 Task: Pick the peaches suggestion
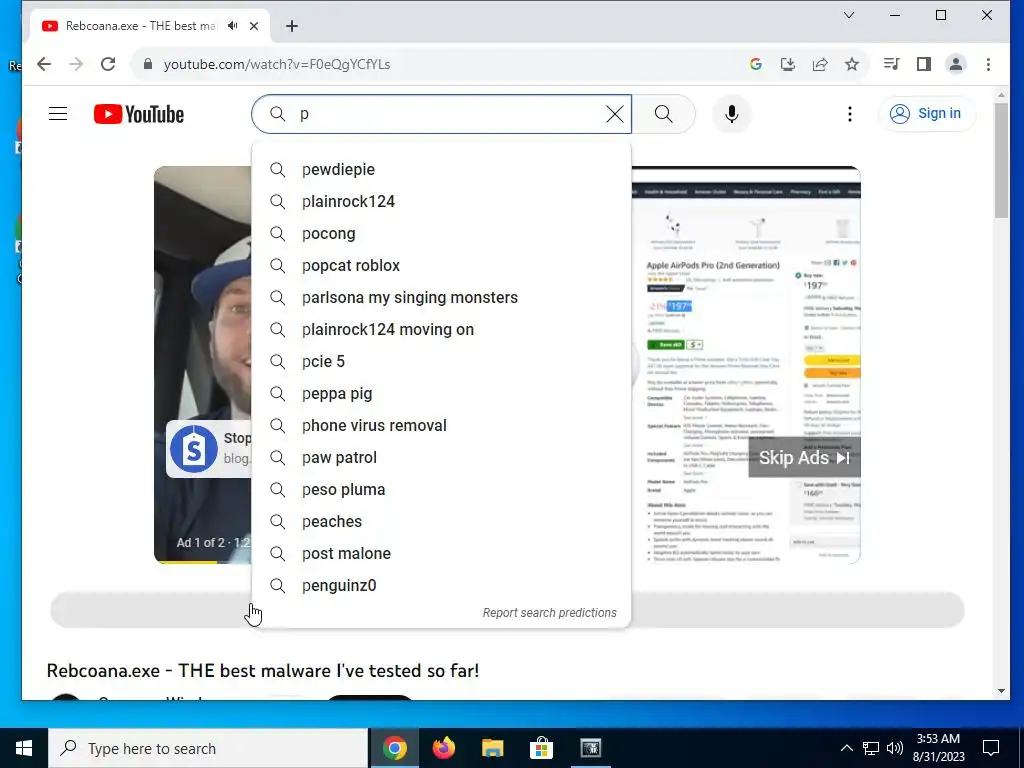(441, 521)
